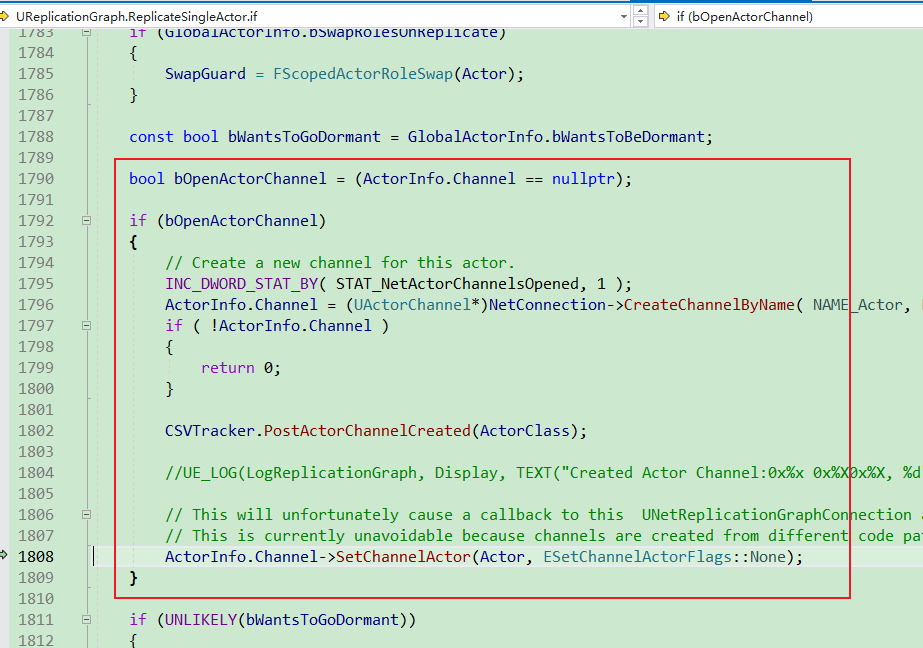Click the current-statement arrow at line 1808
The image size is (923, 648).
pyautogui.click(x=4, y=554)
